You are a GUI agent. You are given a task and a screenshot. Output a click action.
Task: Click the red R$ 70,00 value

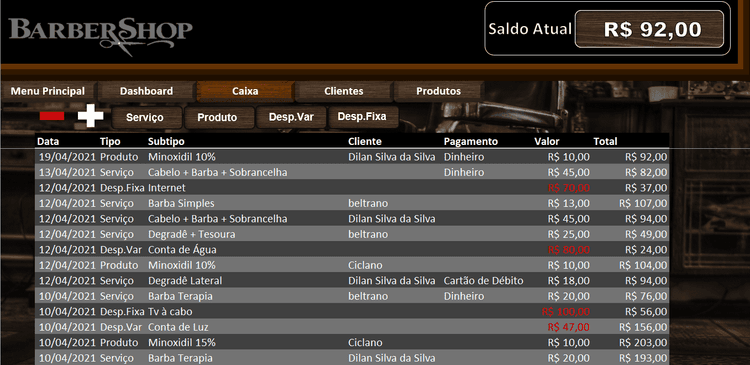pyautogui.click(x=569, y=188)
